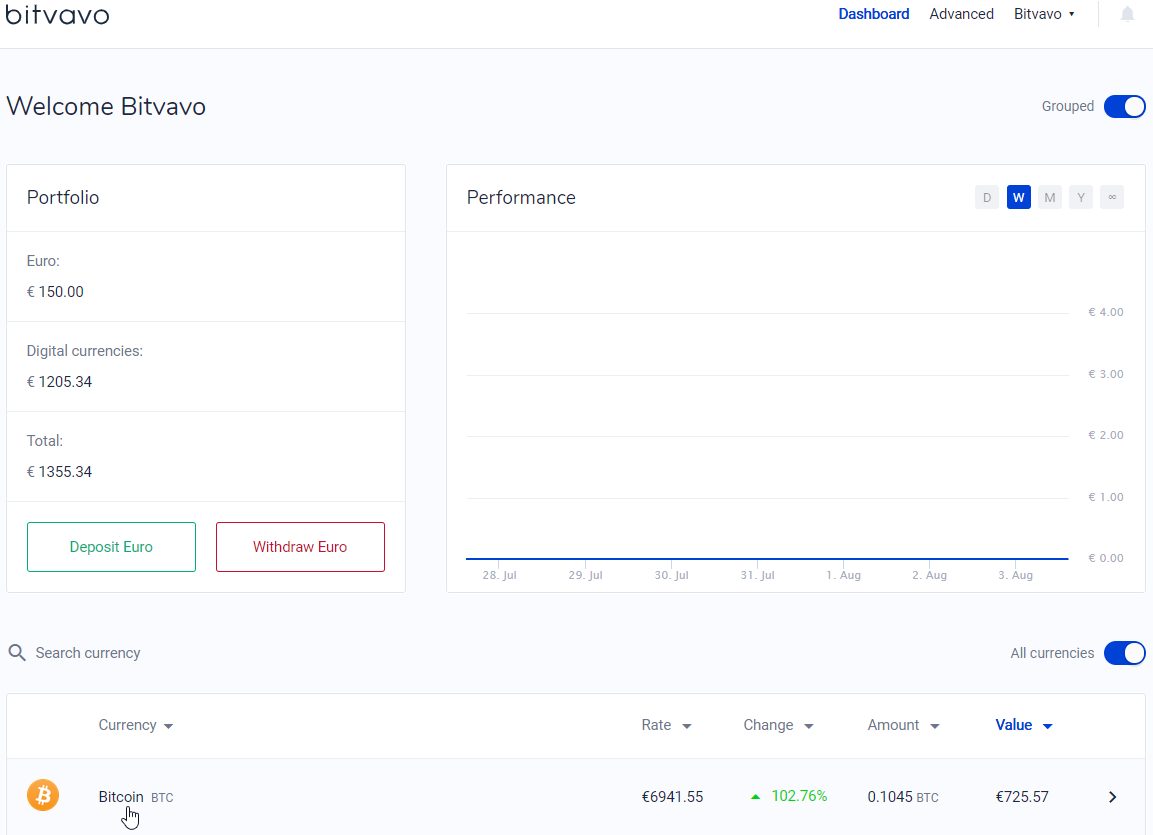
Task: Click the € 1205.34 digital currencies value
Action: (60, 381)
